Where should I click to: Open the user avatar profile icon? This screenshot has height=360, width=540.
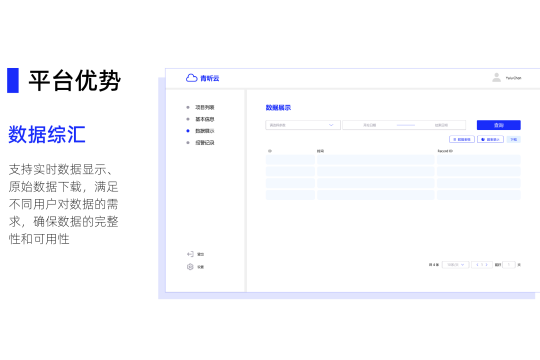point(496,78)
